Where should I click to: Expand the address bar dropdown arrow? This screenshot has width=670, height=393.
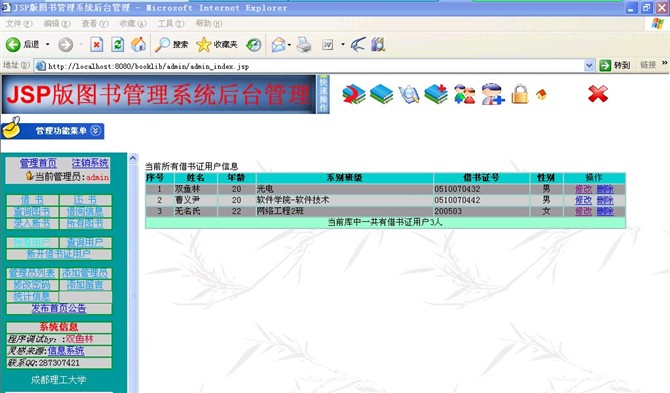589,65
